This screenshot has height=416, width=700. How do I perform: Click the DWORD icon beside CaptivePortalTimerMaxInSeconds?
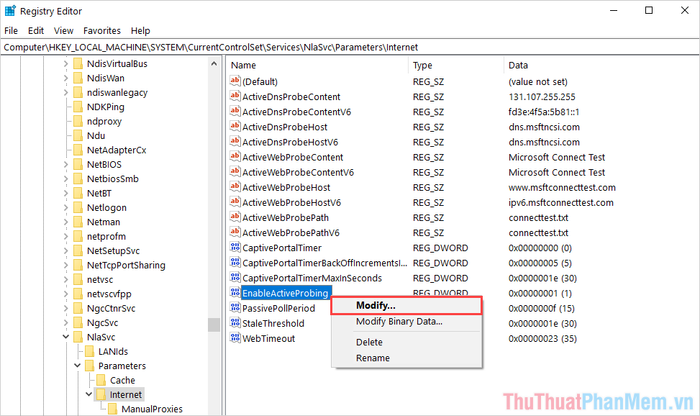point(235,277)
